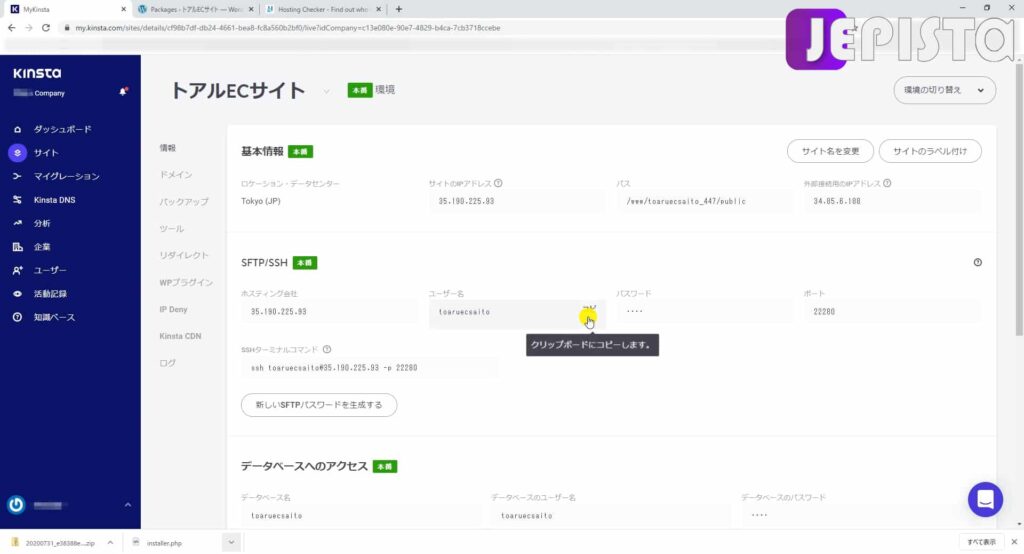The image size is (1024, 554).
Task: Click the browser forward button
Action: point(28,28)
